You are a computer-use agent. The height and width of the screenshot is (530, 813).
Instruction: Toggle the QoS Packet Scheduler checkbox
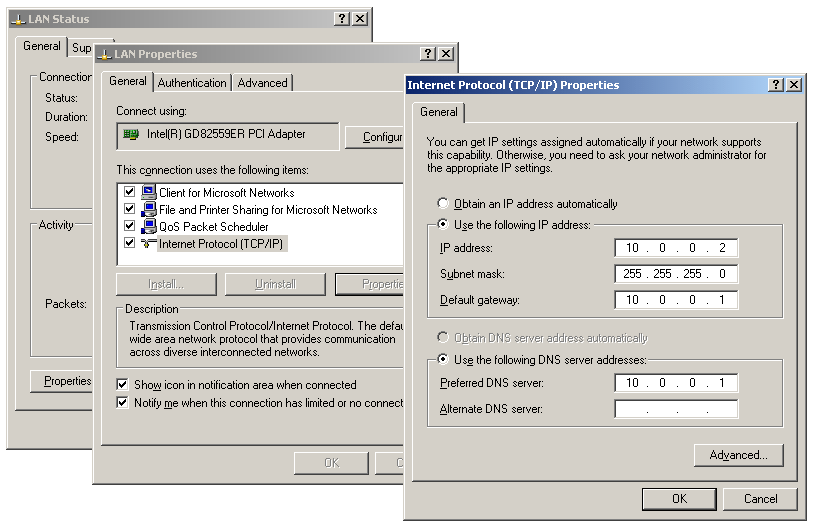[x=130, y=226]
